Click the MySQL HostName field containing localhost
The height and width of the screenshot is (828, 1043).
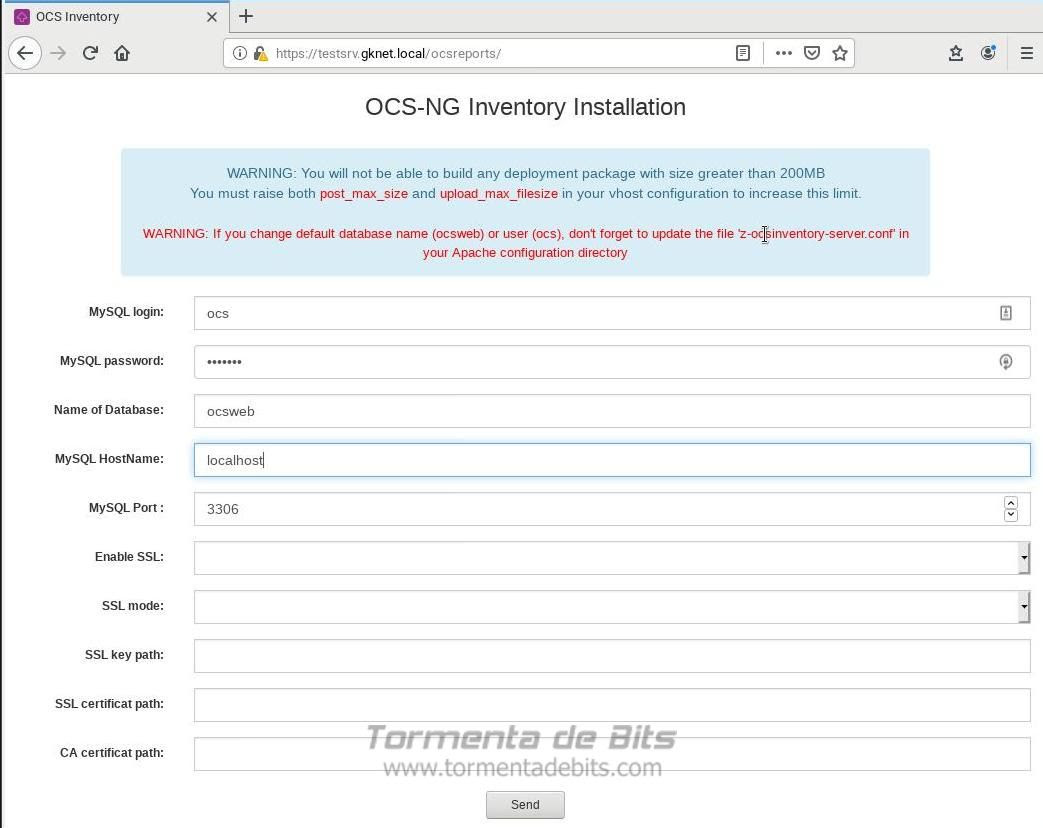coord(612,460)
